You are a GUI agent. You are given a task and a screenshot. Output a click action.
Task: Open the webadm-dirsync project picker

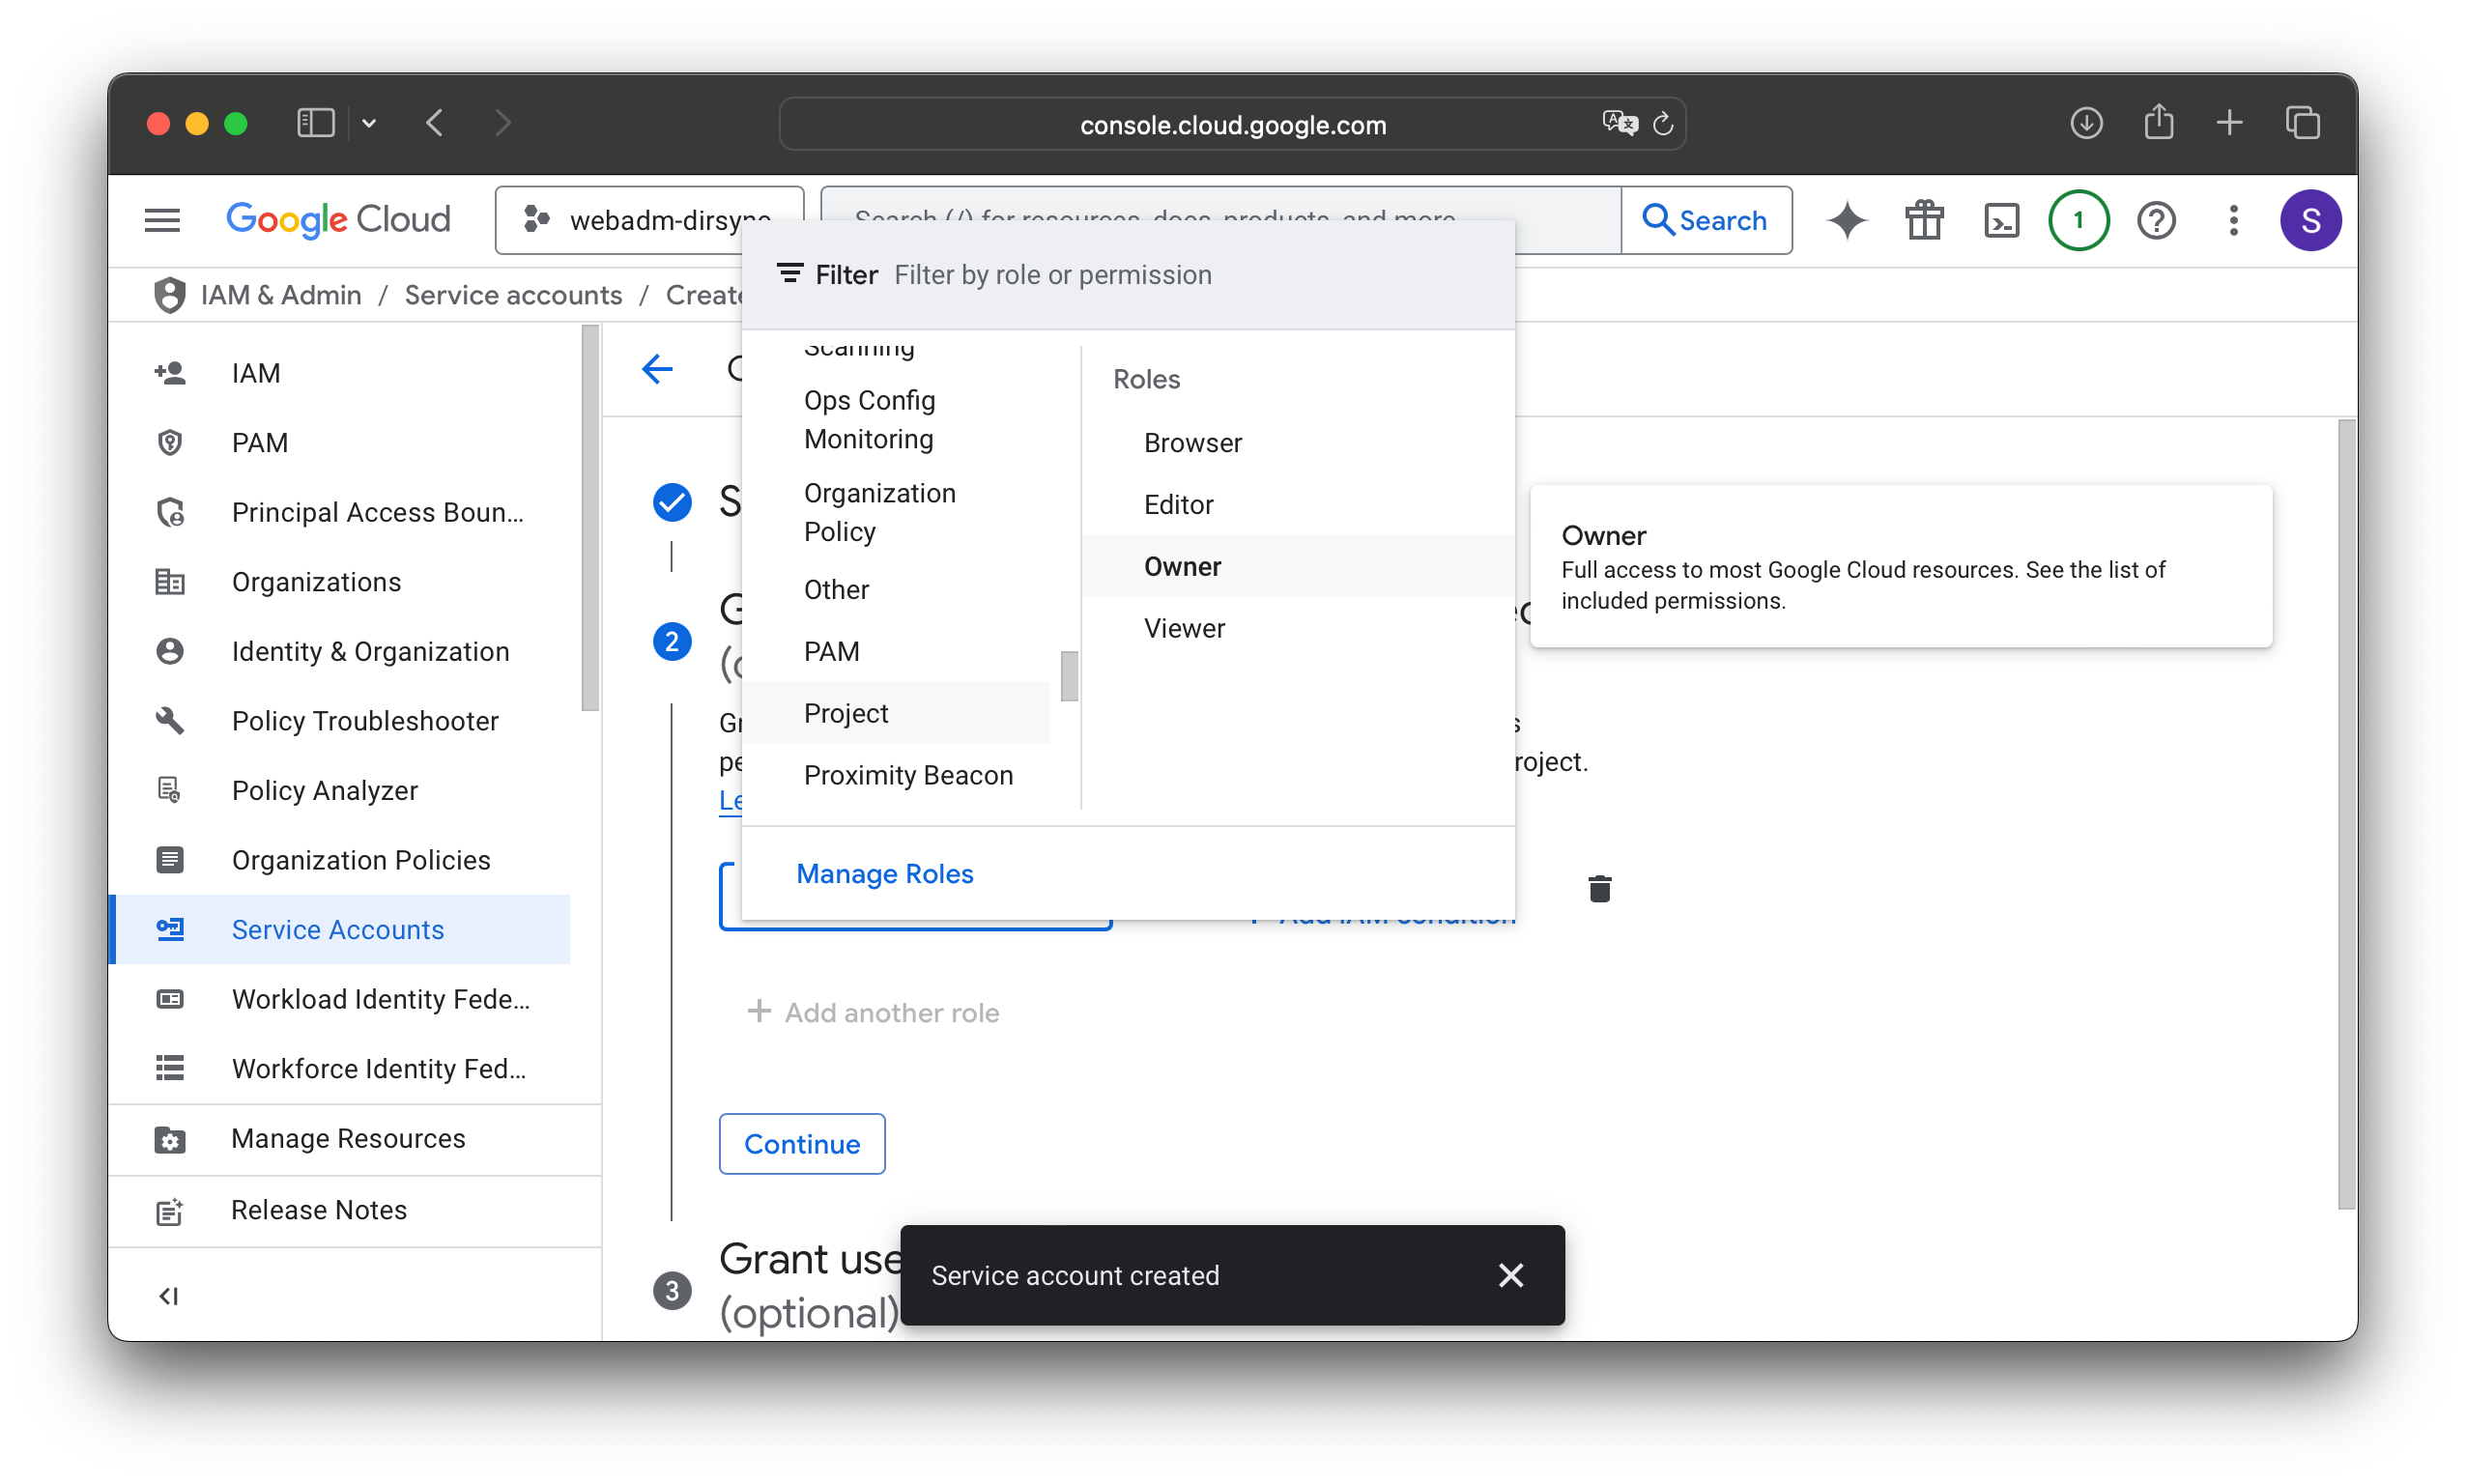(x=649, y=220)
